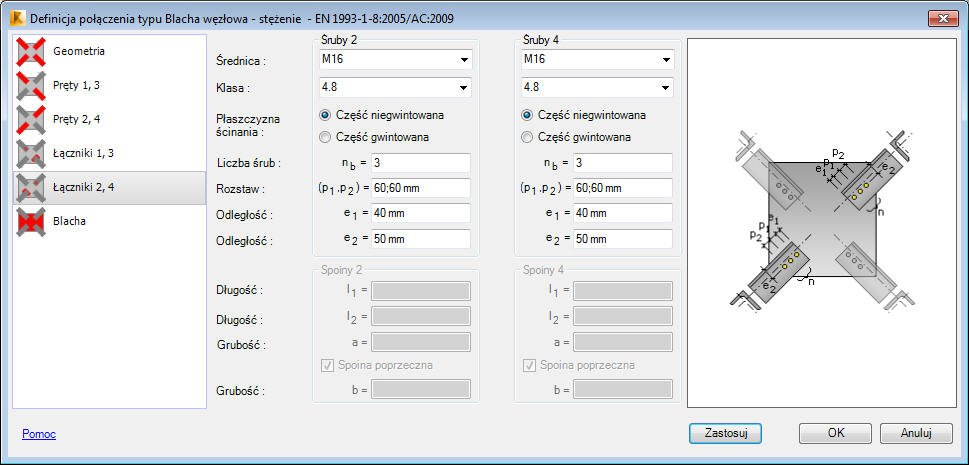Click the Blacha plate icon
Screen dimensions: 969x465
(x=31, y=221)
